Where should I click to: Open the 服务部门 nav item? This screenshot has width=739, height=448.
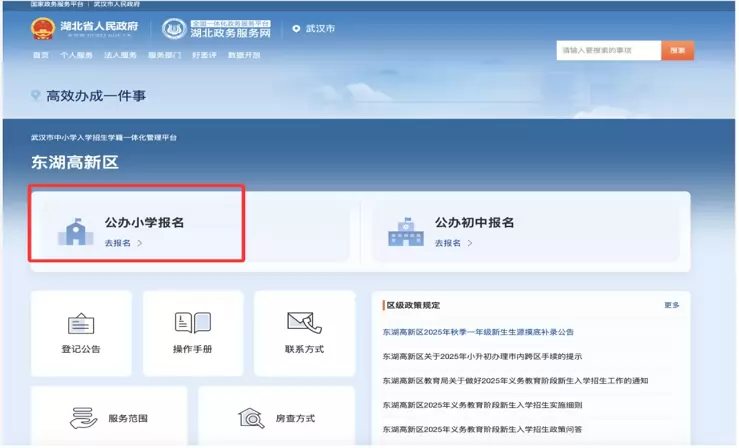point(164,55)
